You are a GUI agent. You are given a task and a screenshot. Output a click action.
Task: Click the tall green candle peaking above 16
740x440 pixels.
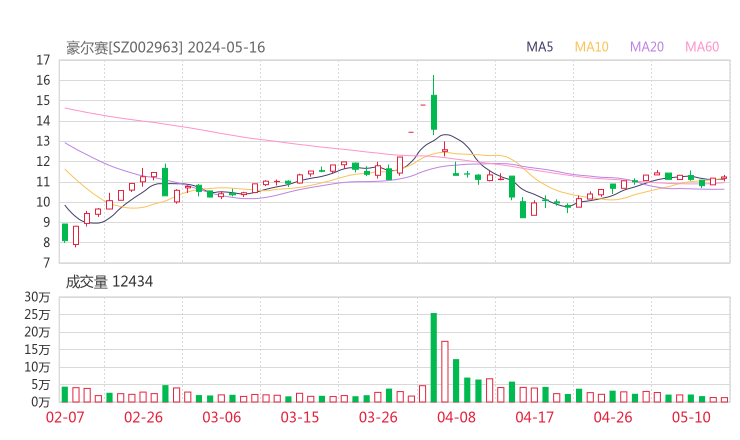coord(434,112)
